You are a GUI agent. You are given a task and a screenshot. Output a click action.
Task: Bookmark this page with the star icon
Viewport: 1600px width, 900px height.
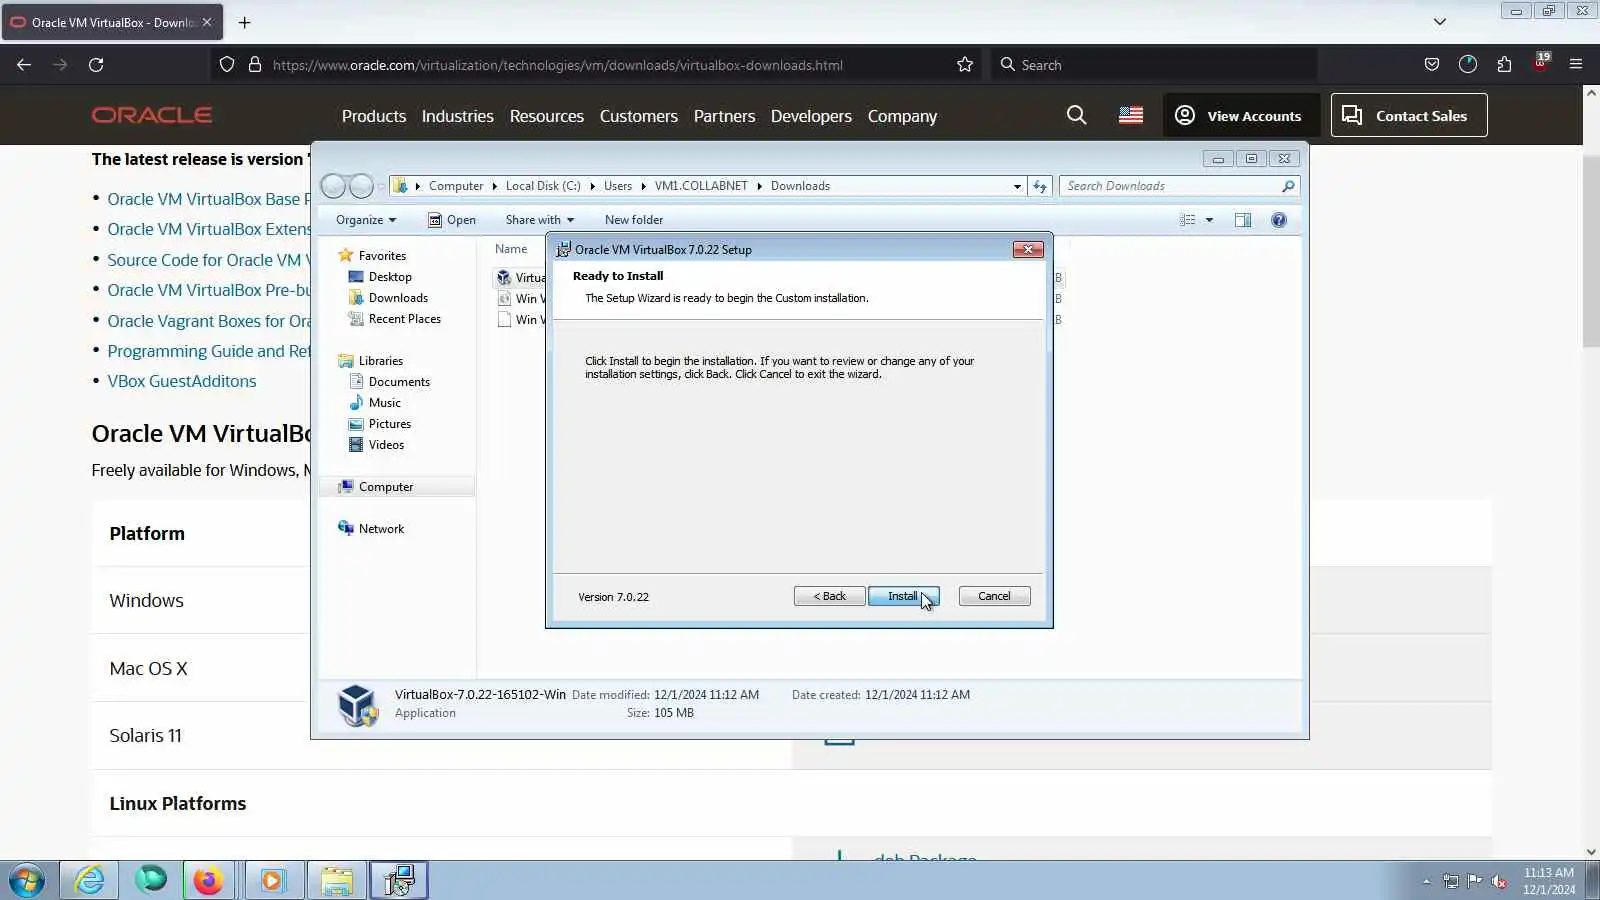pos(964,65)
